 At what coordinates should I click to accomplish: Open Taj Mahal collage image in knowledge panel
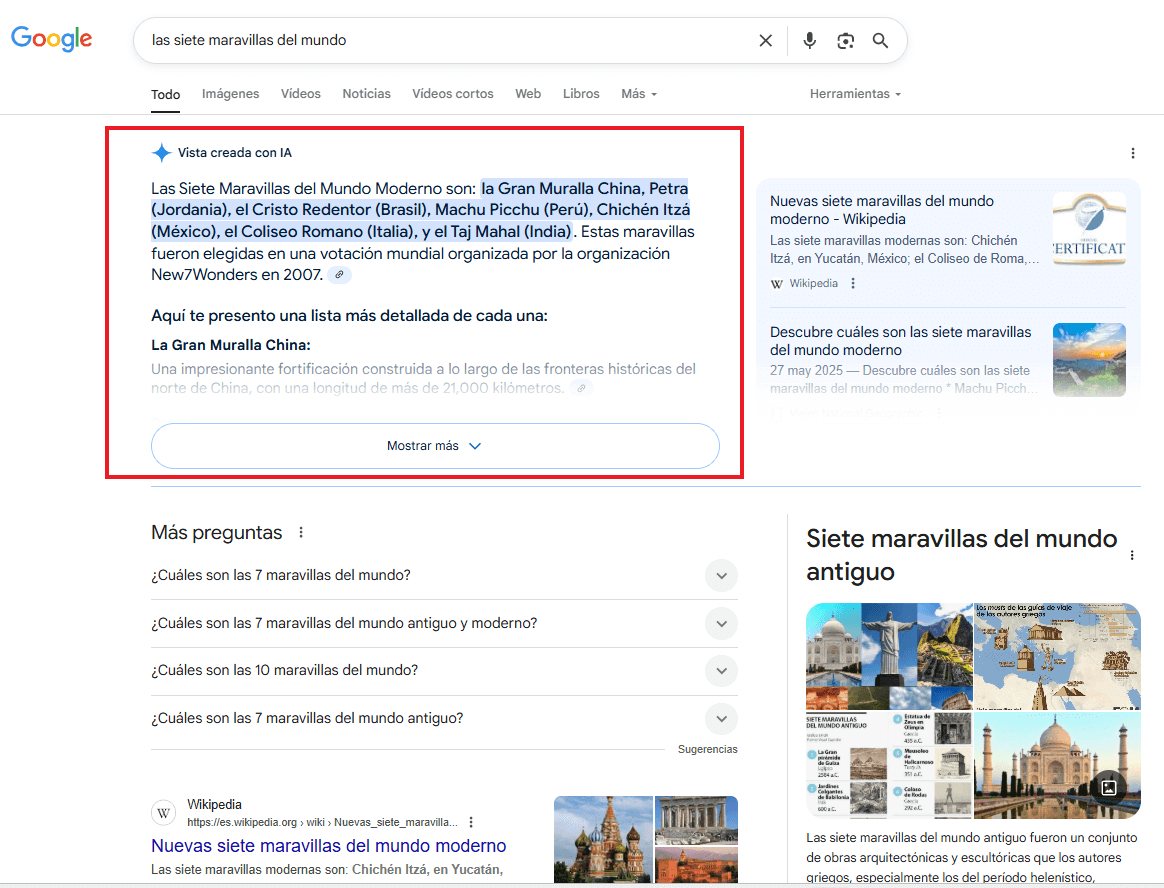[x=889, y=656]
